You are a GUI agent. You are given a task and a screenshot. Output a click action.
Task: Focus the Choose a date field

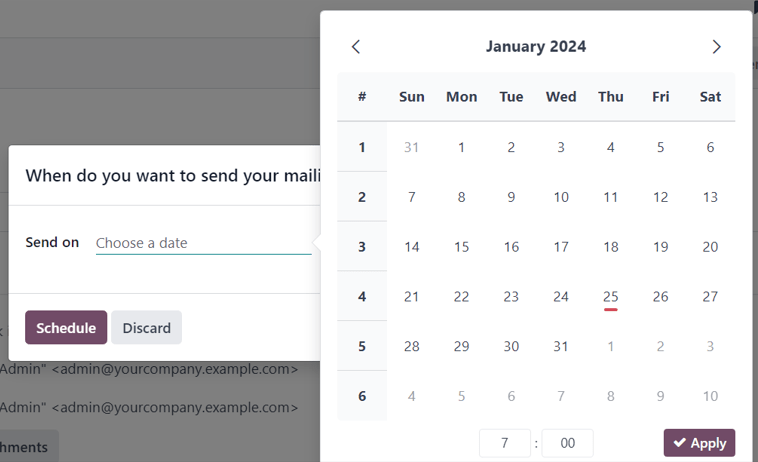coord(203,243)
